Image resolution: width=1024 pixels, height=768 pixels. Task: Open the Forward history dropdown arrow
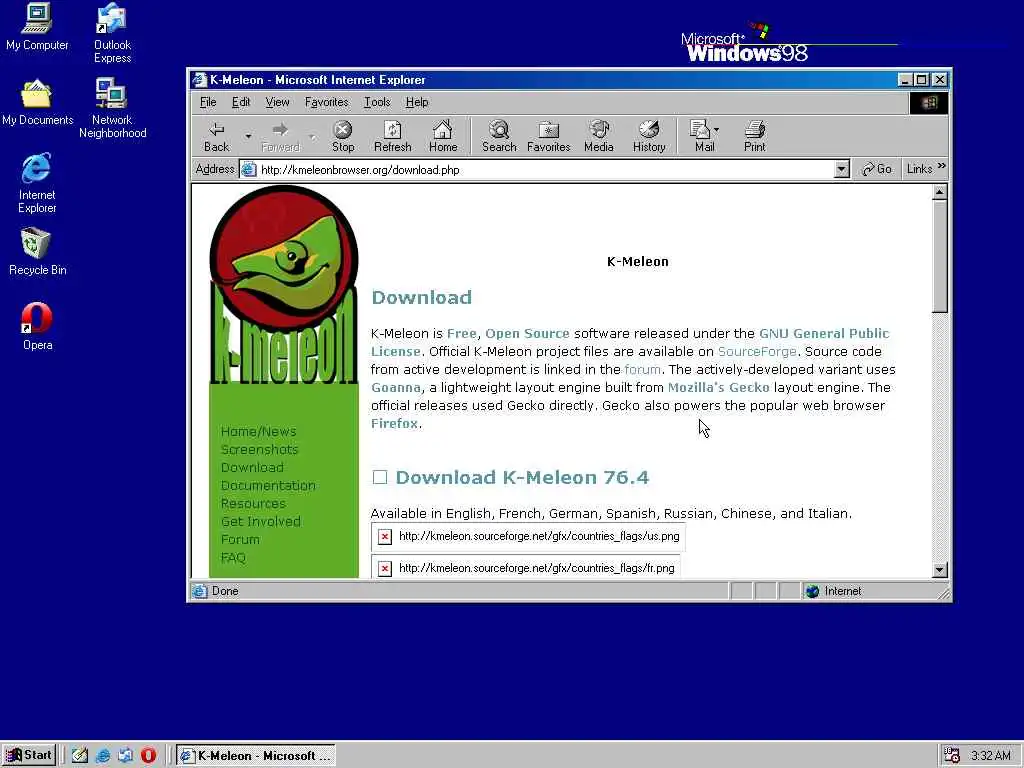[x=312, y=136]
